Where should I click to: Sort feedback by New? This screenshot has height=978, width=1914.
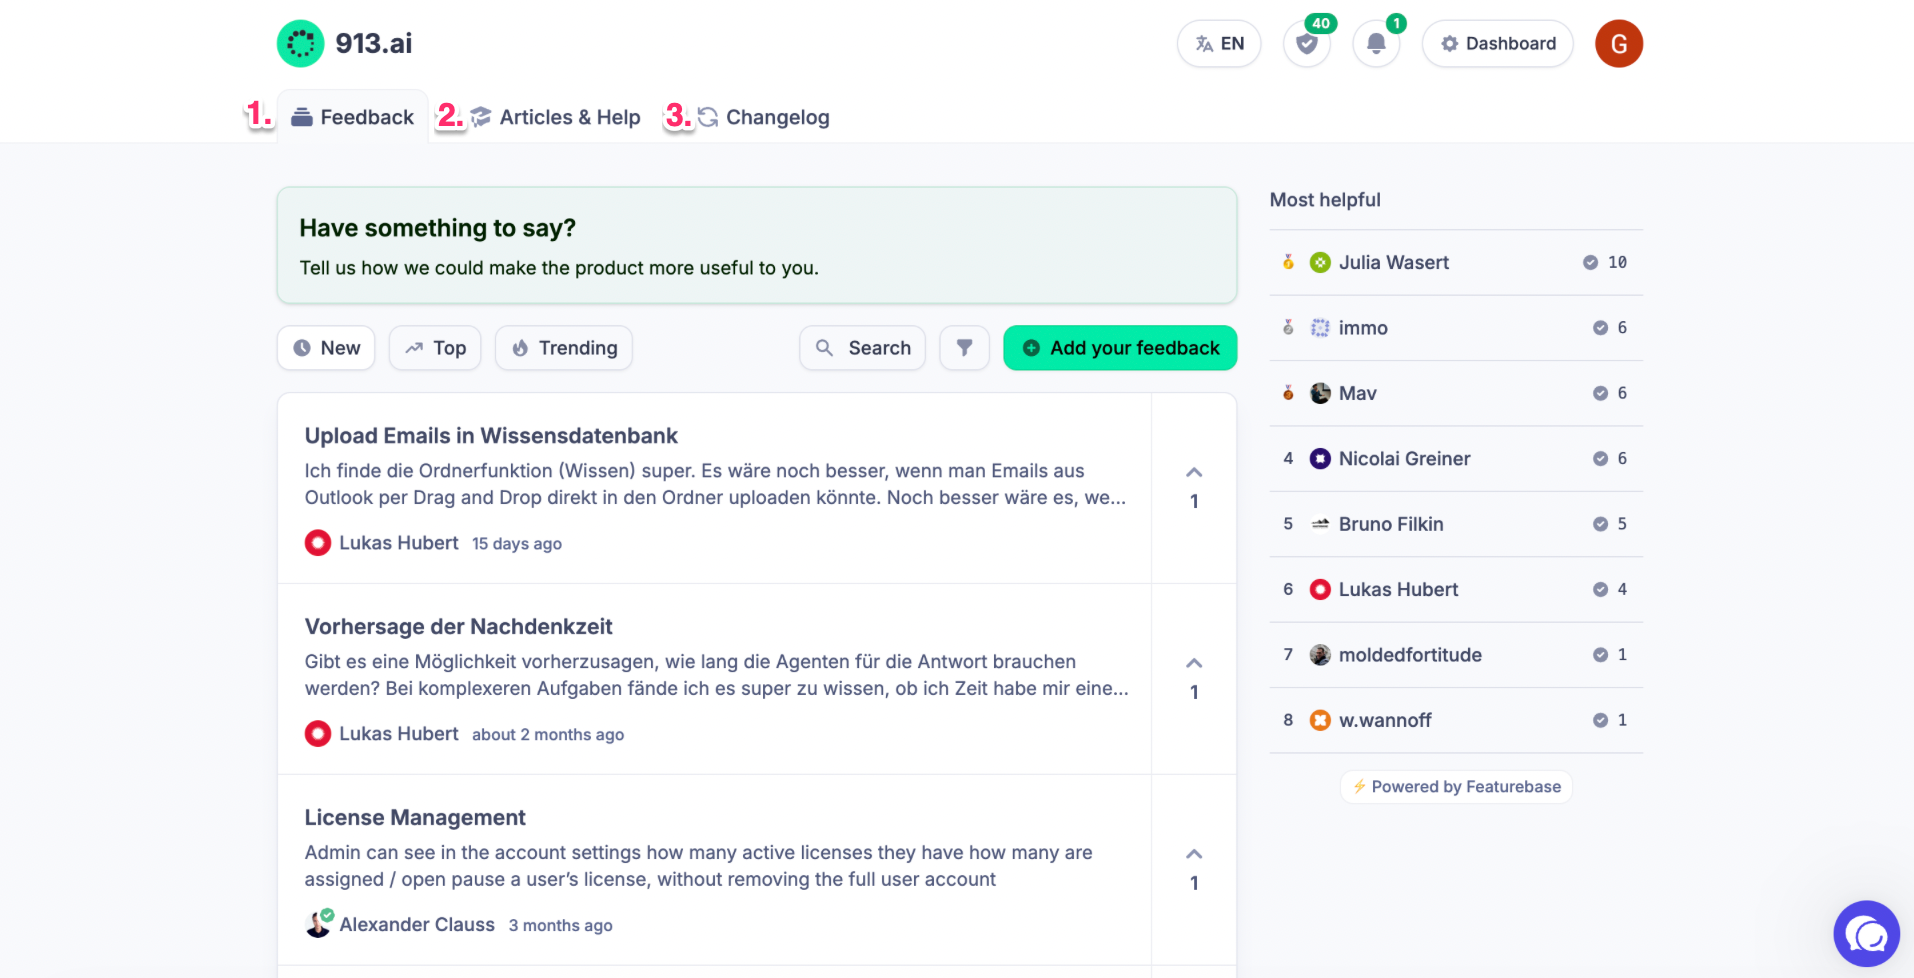326,348
